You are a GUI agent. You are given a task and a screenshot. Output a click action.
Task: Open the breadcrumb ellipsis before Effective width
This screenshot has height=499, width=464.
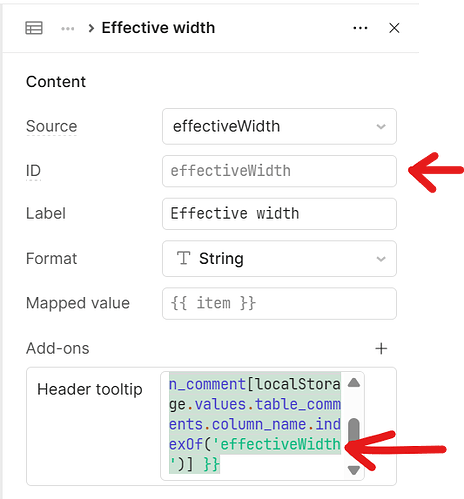68,29
